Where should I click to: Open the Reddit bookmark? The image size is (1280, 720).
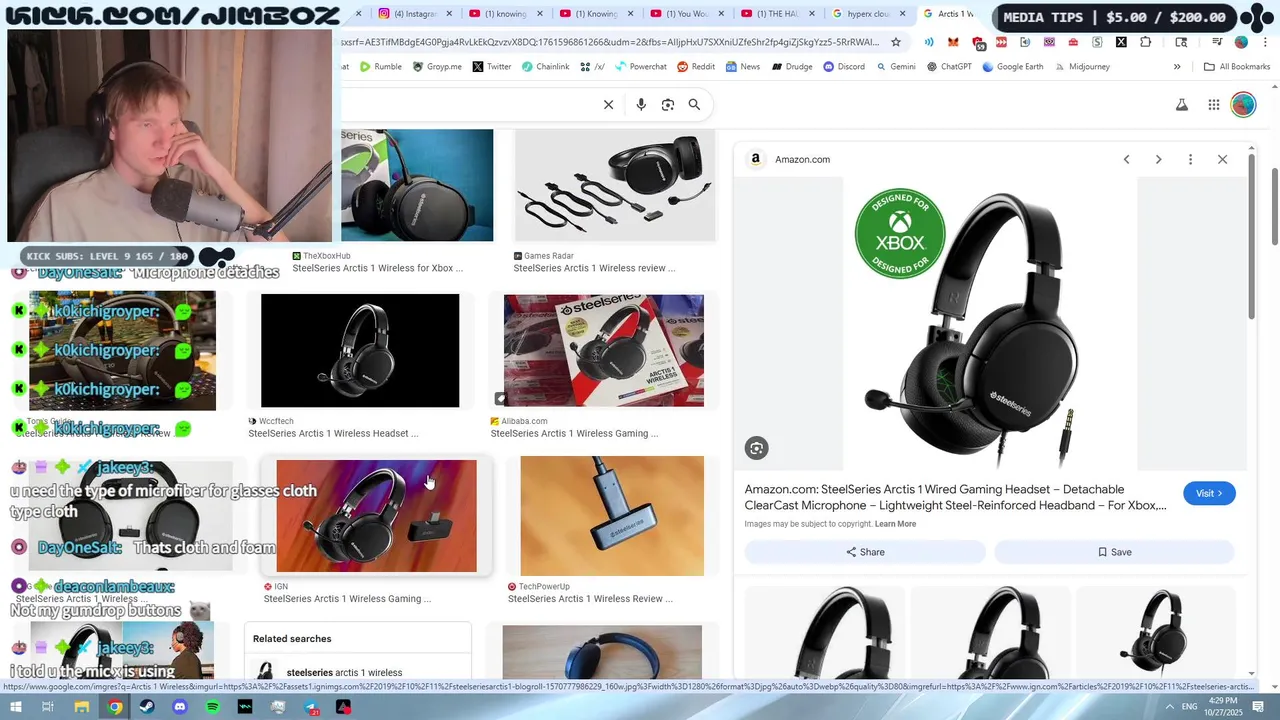pyautogui.click(x=696, y=67)
